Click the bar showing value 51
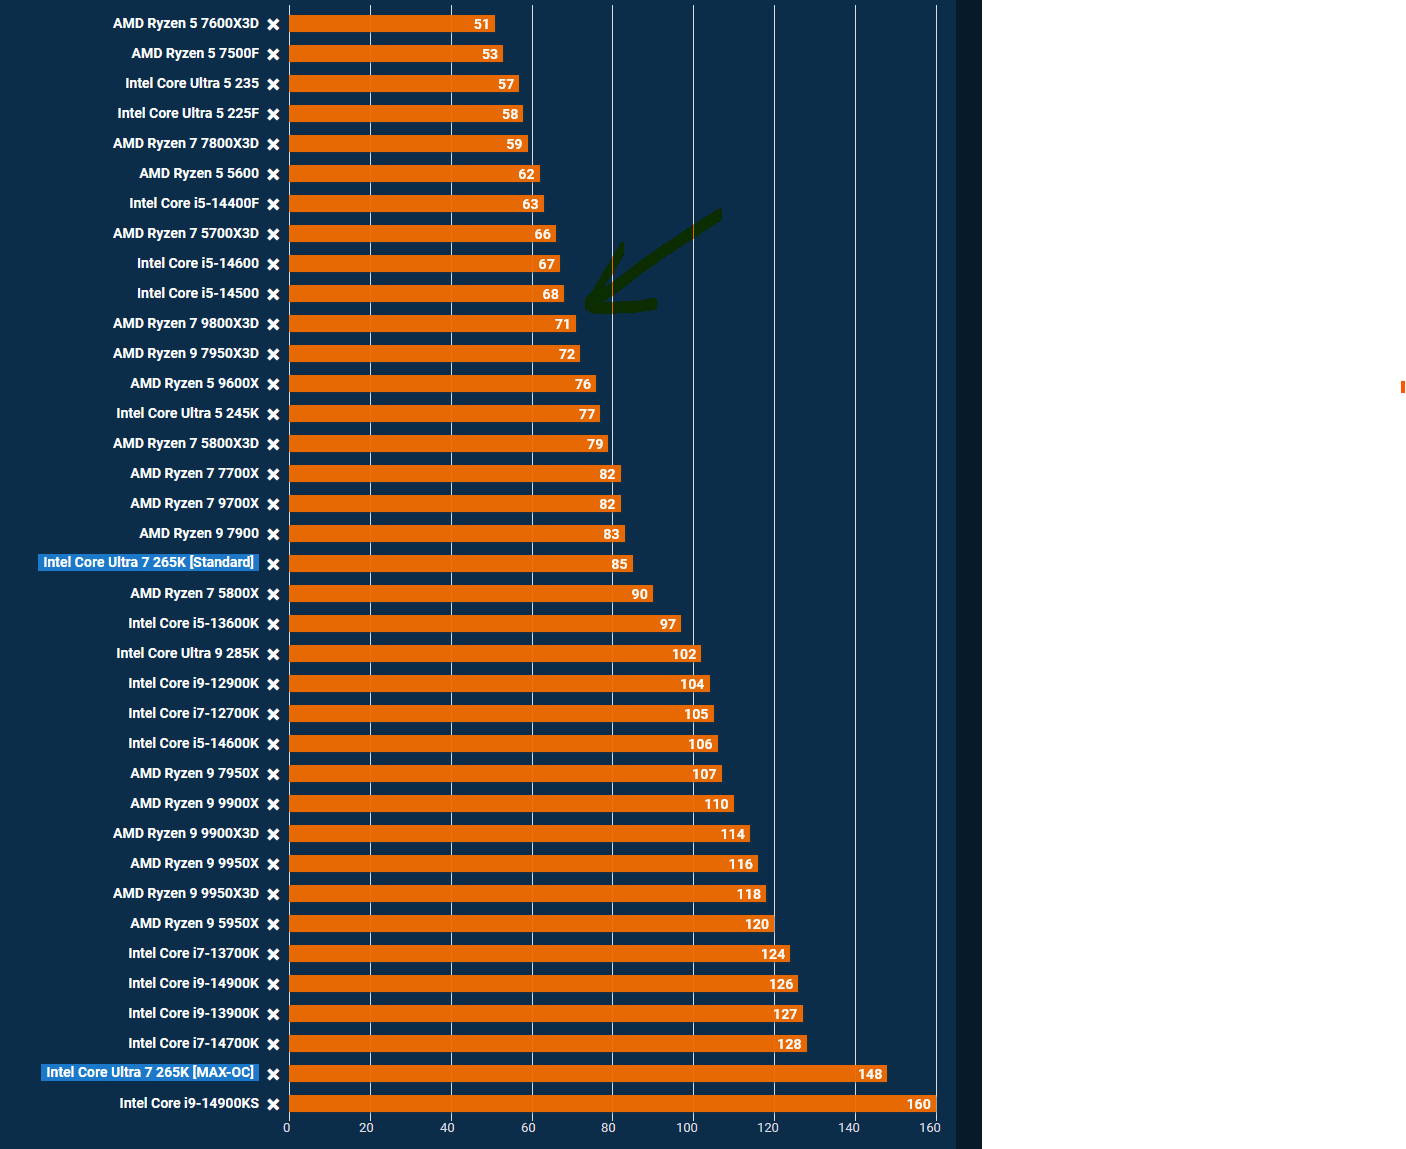 point(392,24)
